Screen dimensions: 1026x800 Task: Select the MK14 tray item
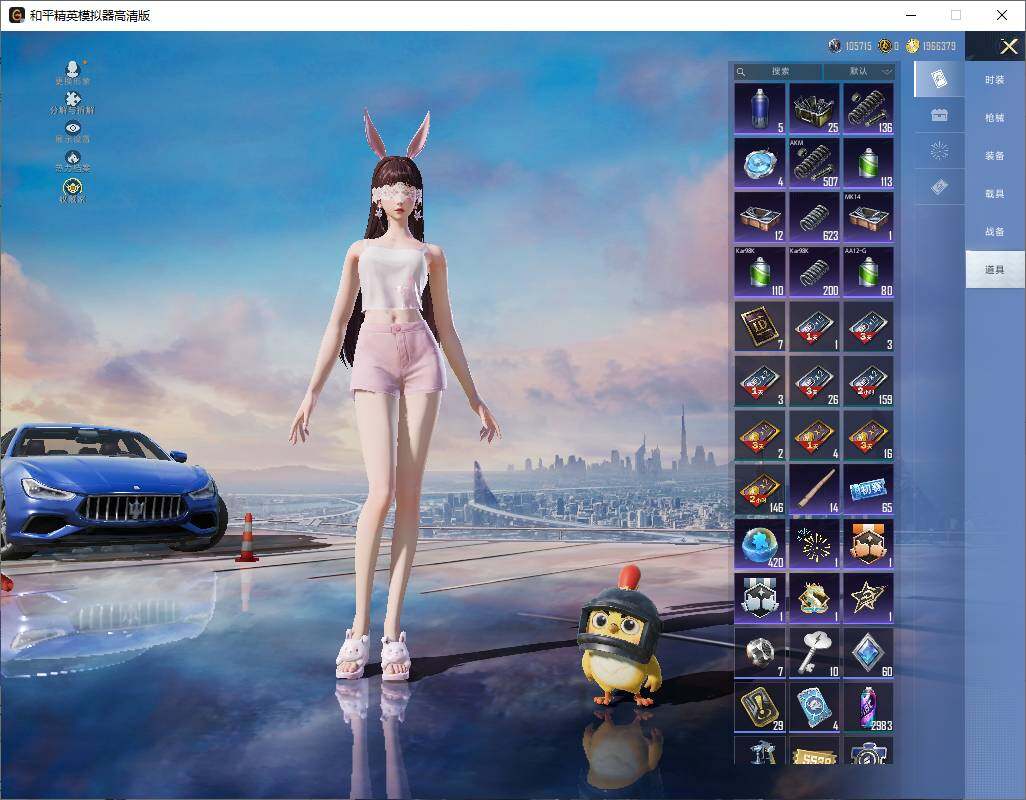coord(868,217)
